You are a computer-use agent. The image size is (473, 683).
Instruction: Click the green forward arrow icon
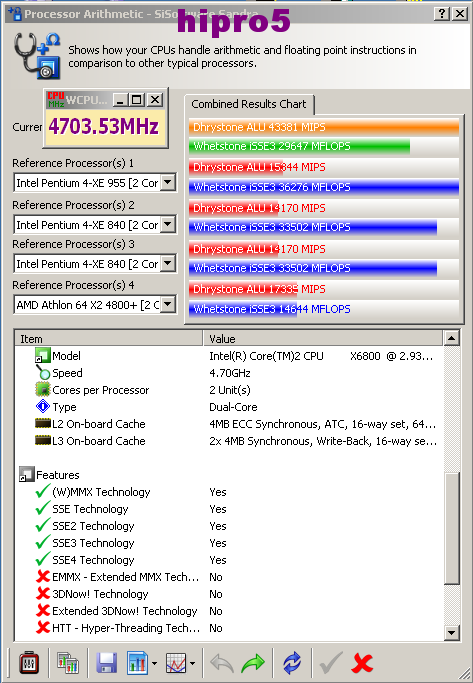pyautogui.click(x=253, y=663)
